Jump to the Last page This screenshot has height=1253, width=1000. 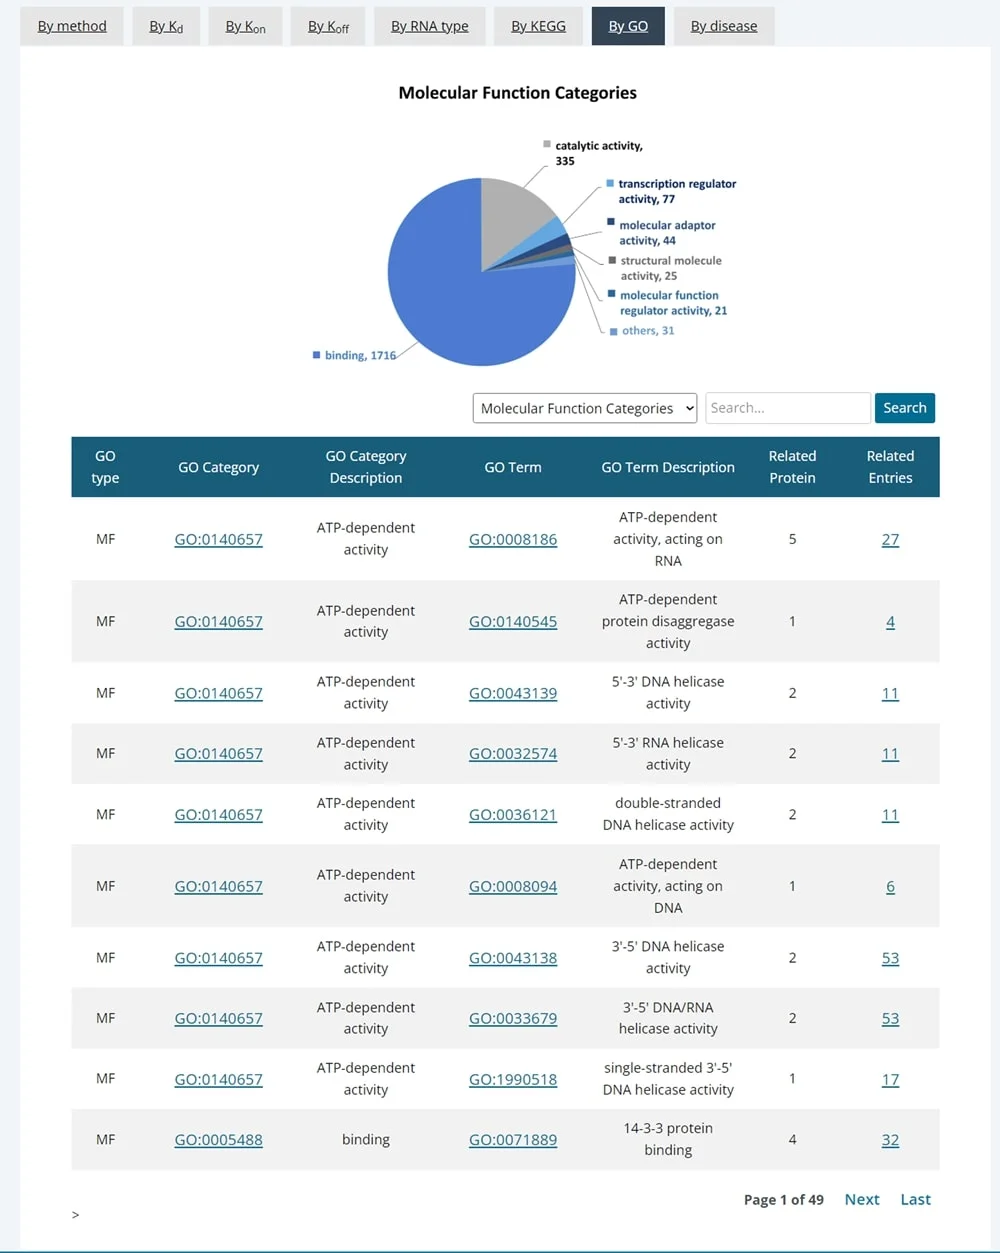pyautogui.click(x=916, y=1199)
